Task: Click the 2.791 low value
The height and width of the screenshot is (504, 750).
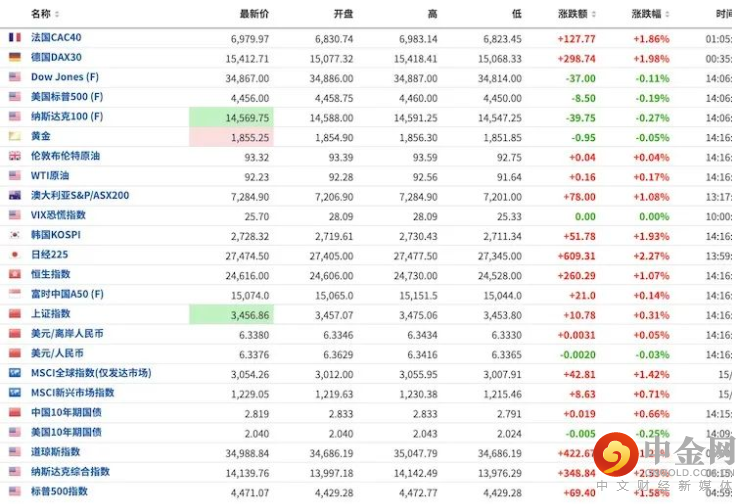Action: (x=509, y=414)
